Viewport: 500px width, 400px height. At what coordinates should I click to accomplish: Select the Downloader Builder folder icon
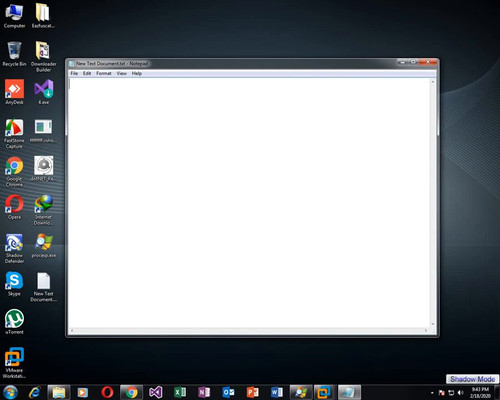tap(43, 57)
